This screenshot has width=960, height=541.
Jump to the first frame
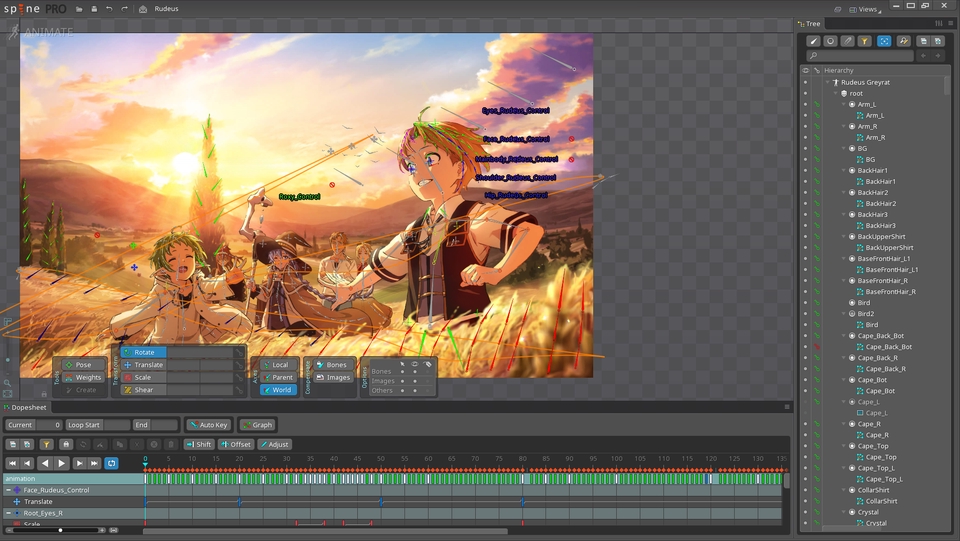[x=12, y=463]
